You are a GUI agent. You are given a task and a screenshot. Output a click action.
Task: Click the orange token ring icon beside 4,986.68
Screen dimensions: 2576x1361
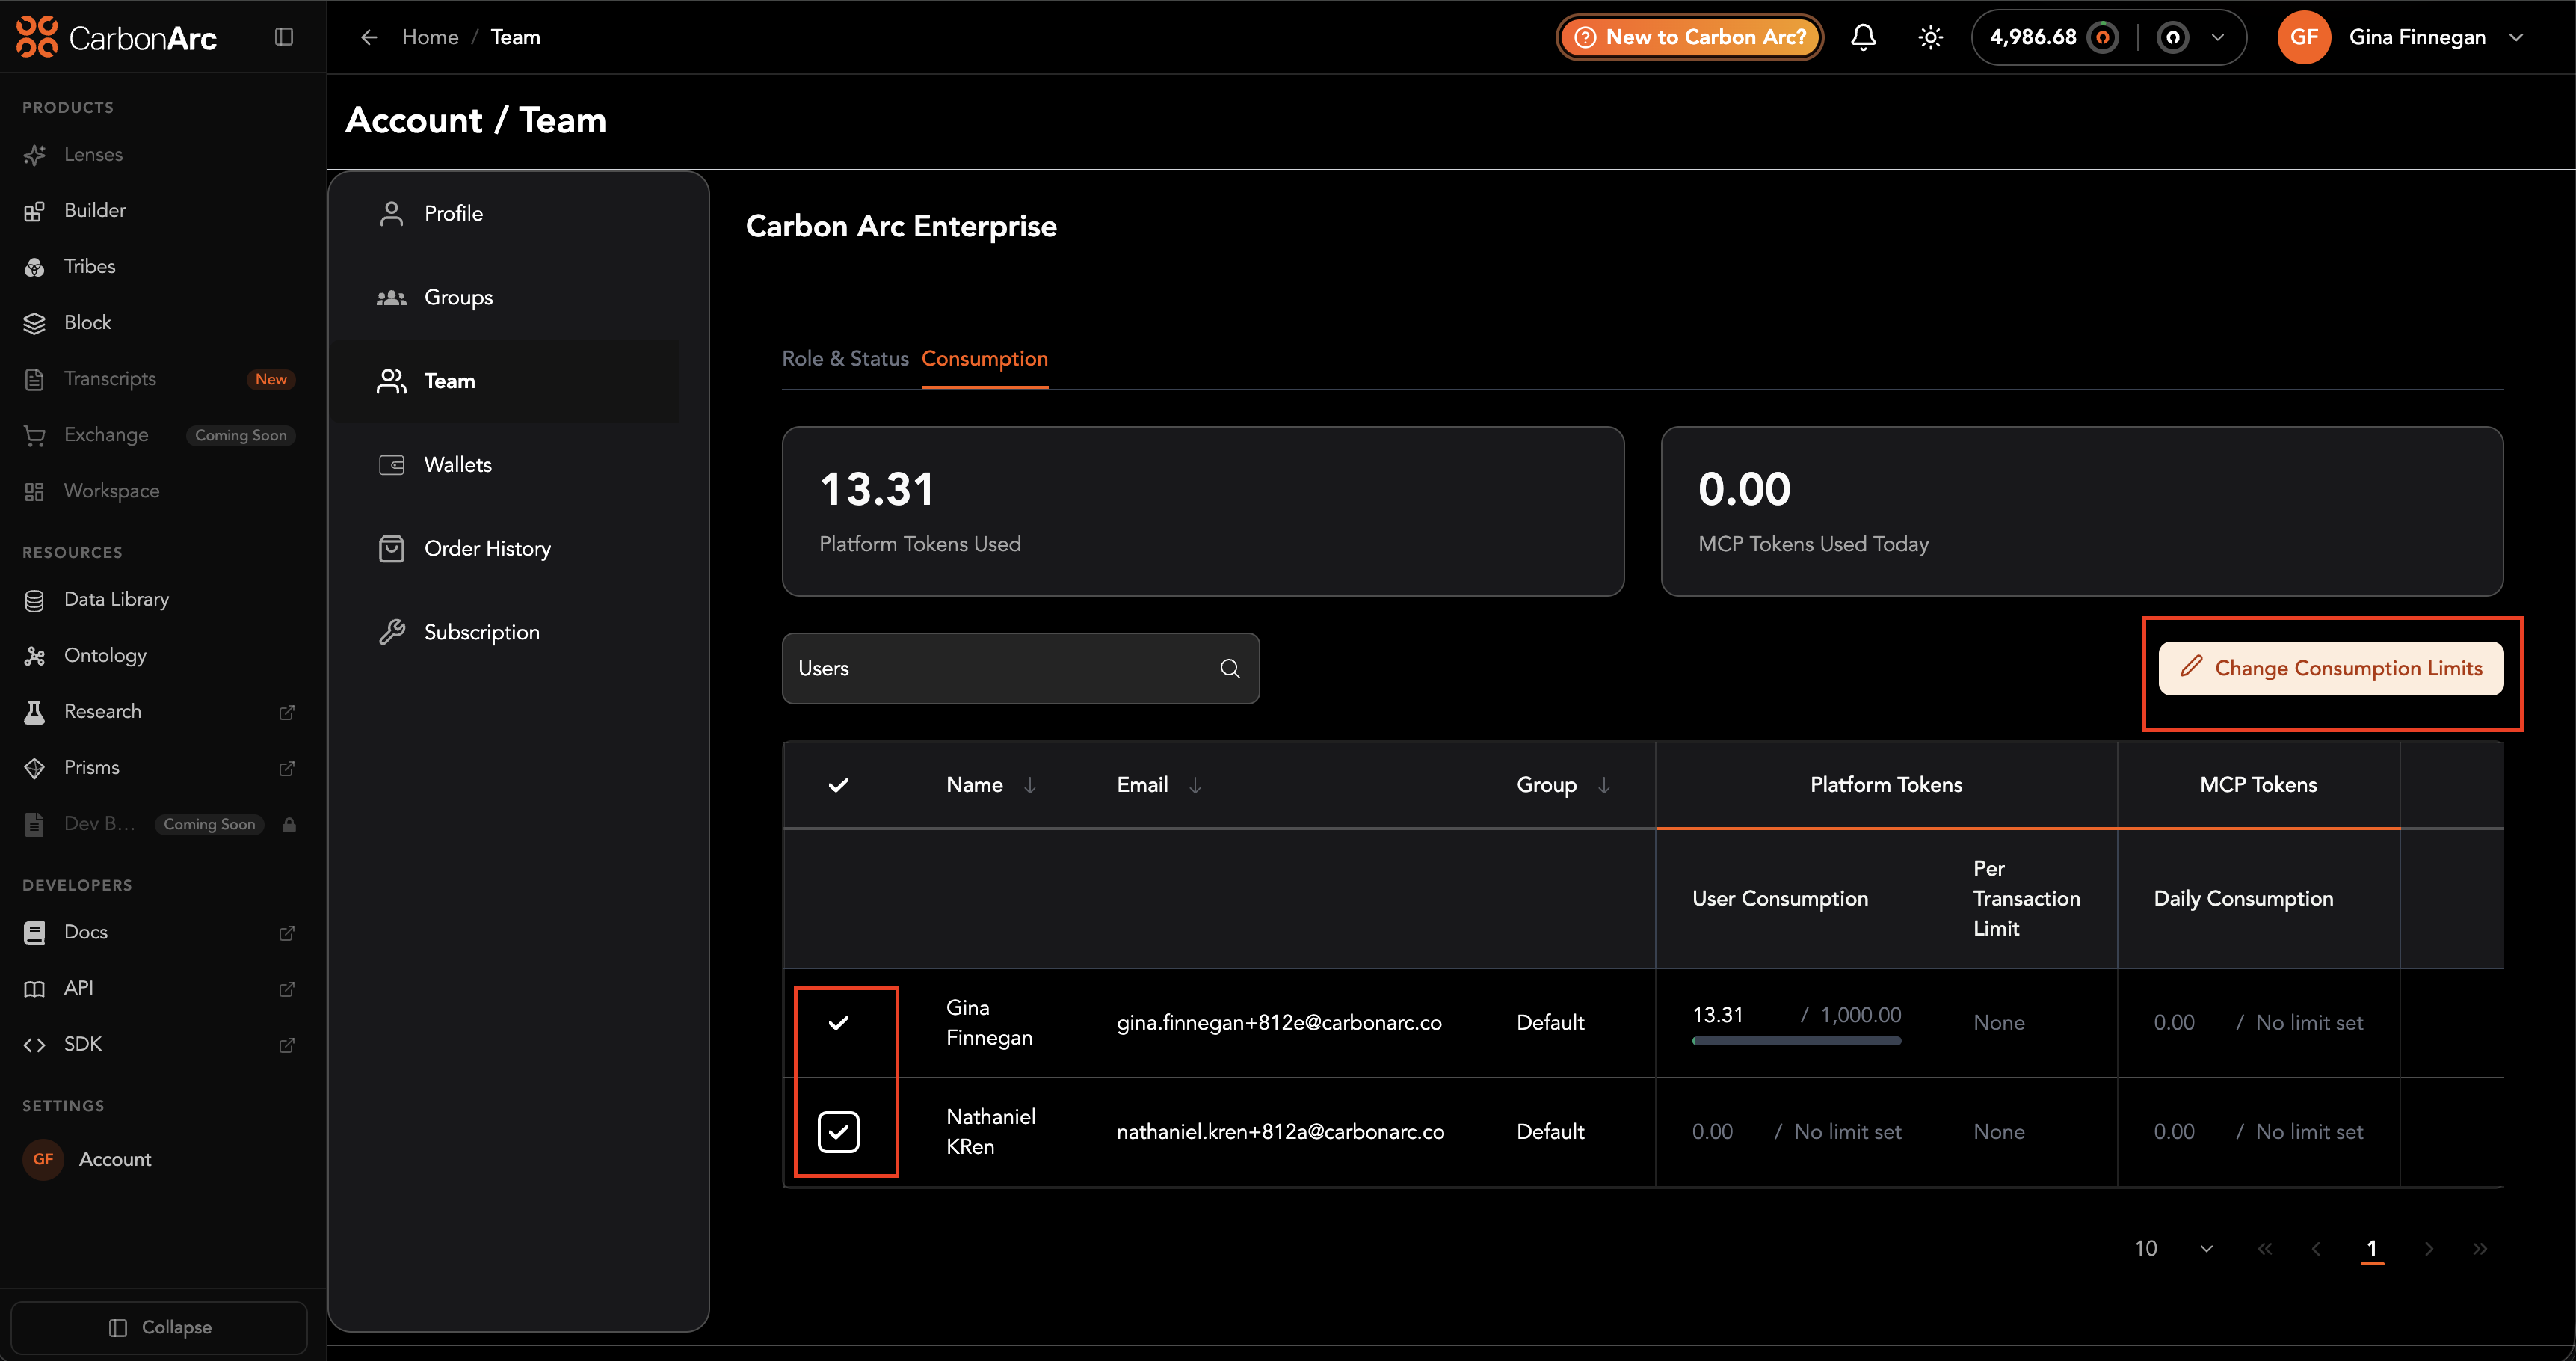click(2103, 37)
